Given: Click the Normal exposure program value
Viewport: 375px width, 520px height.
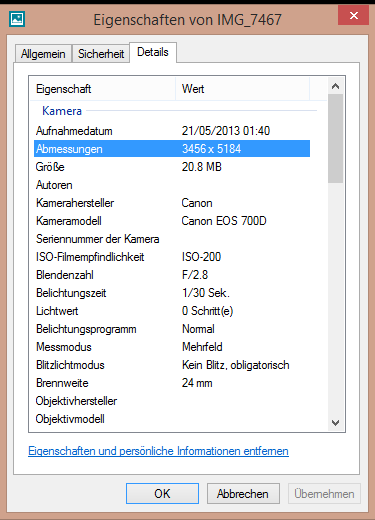Looking at the screenshot, I should 198,329.
